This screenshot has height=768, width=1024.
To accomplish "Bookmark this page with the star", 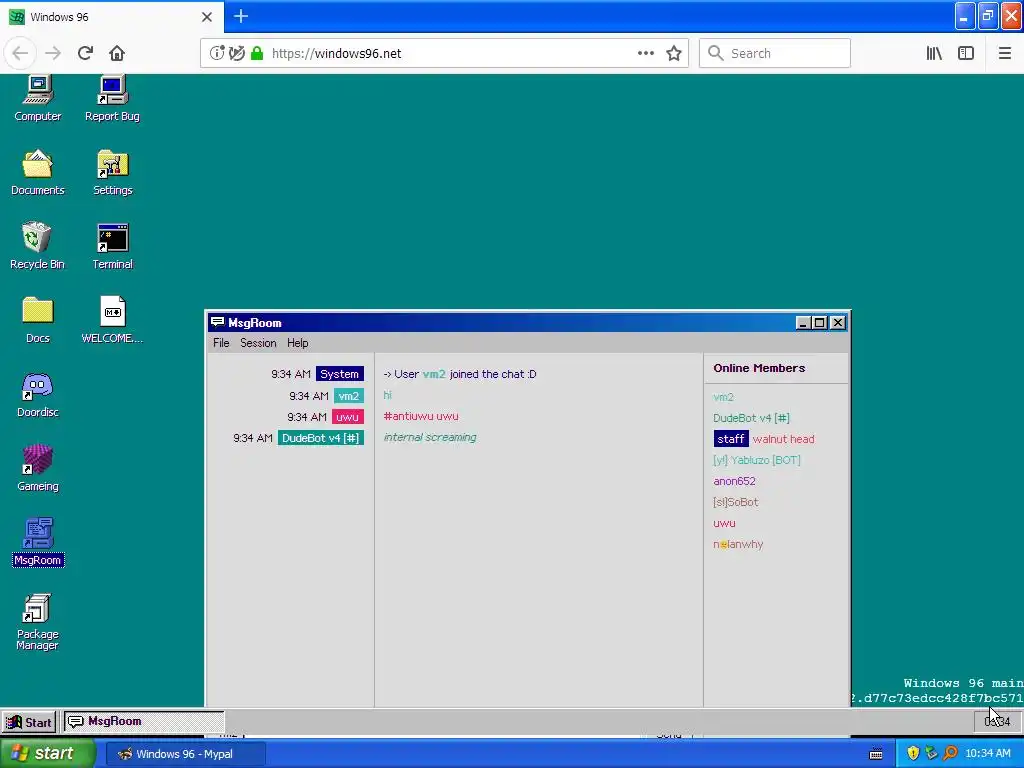I will (x=674, y=53).
